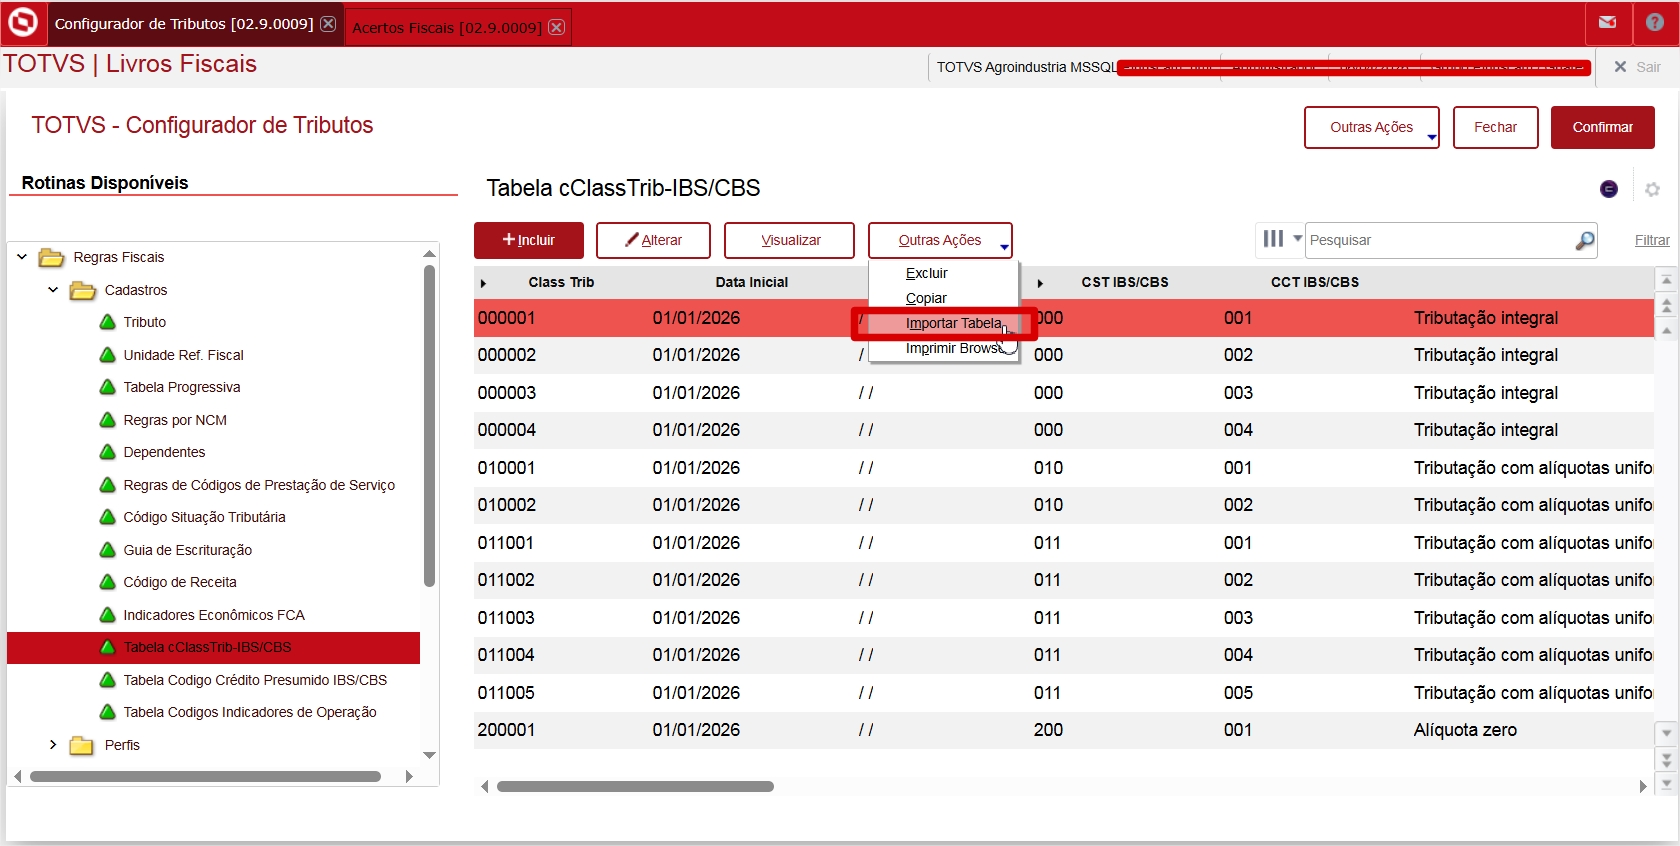1680x846 pixels.
Task: Click the TOTVS logo icon
Action: [22, 23]
